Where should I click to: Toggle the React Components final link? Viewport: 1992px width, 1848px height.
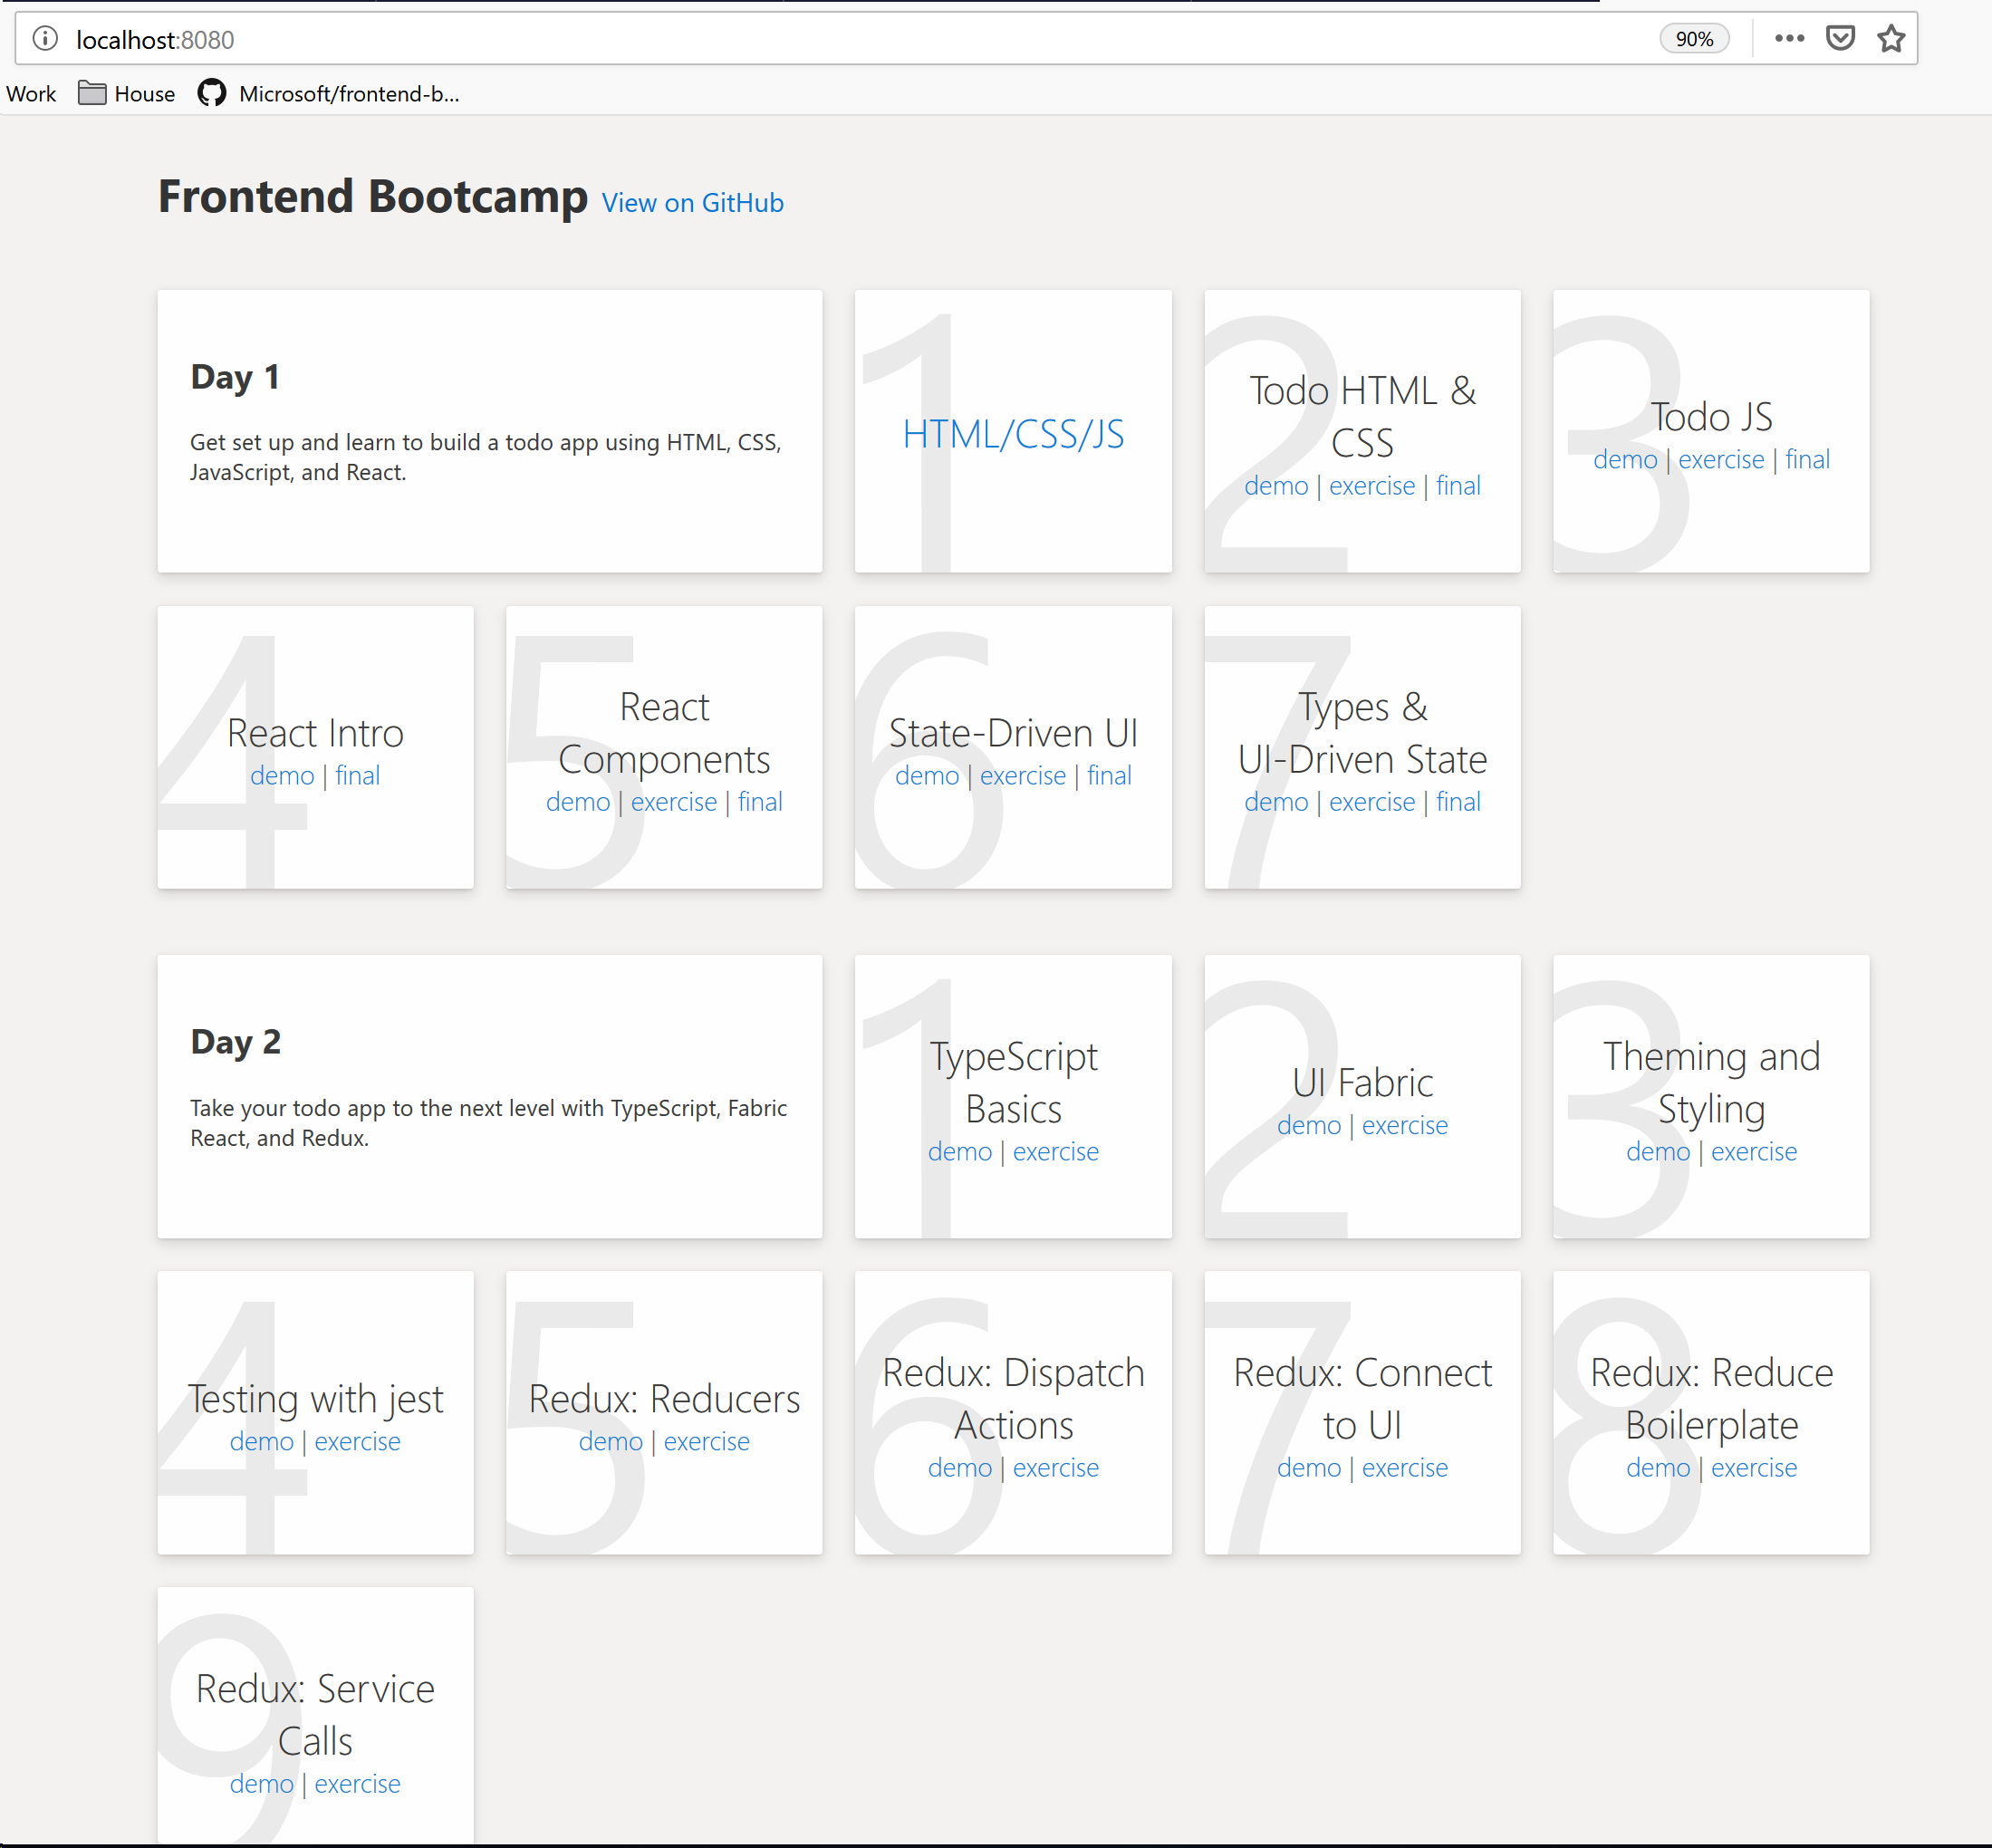[759, 801]
